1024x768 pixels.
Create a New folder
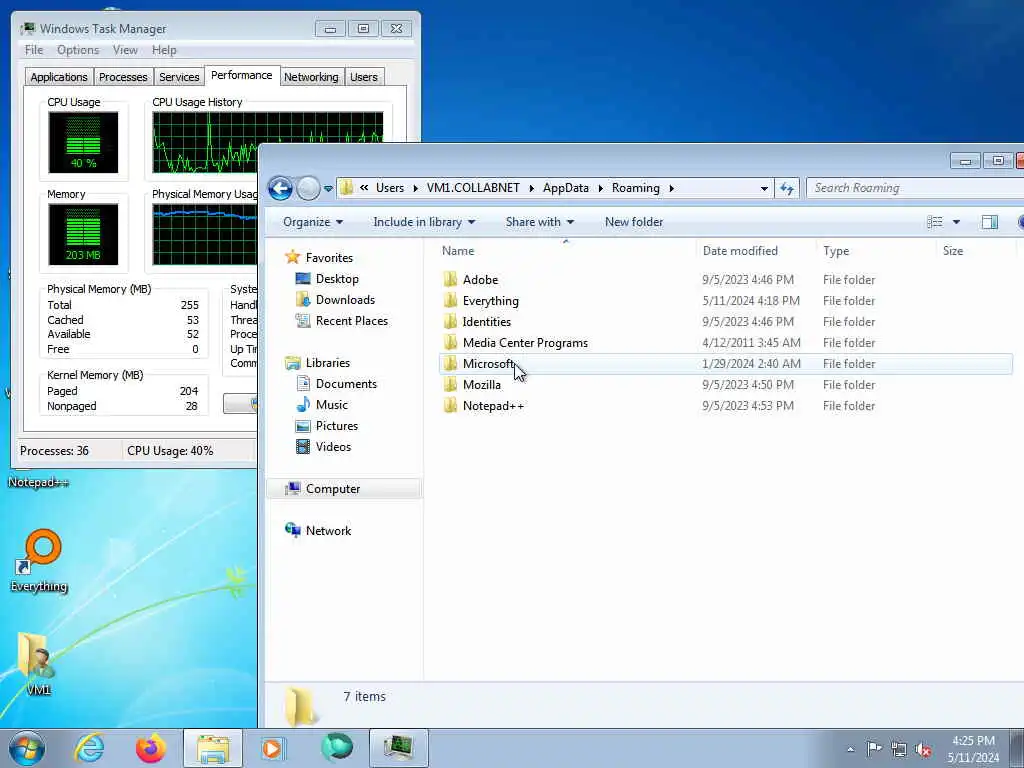tap(633, 222)
